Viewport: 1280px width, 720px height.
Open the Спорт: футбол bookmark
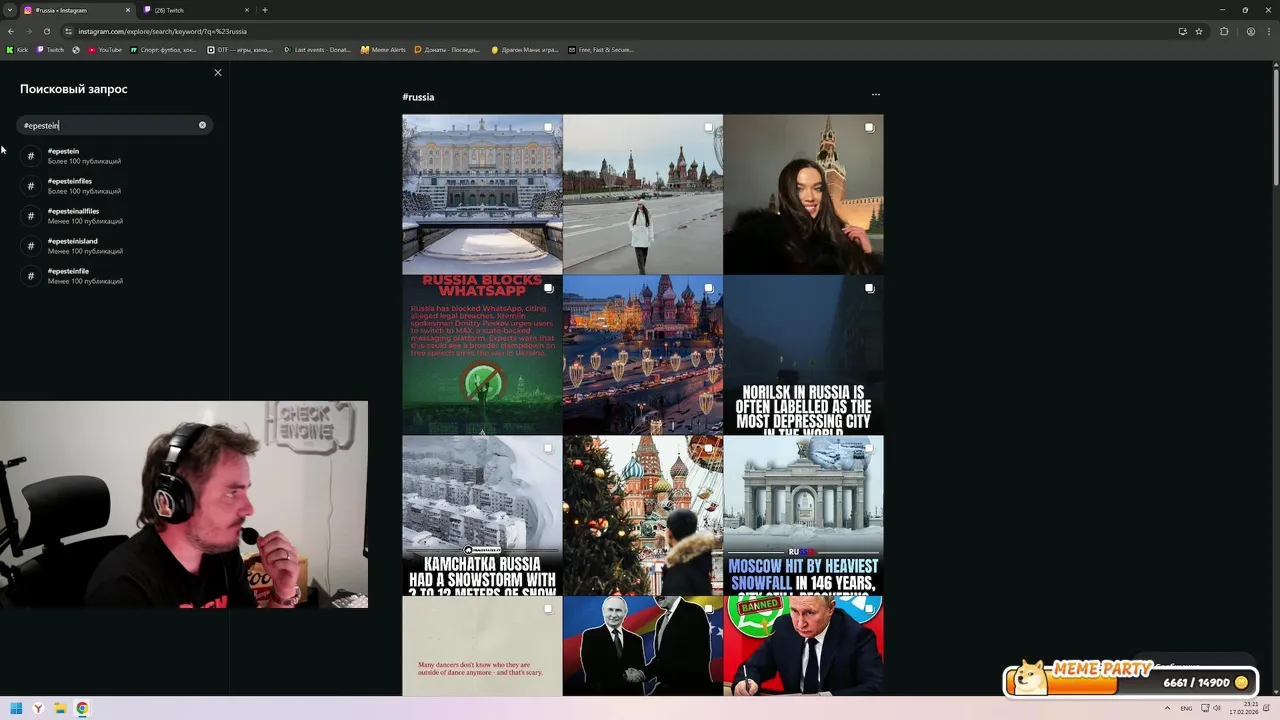pyautogui.click(x=164, y=49)
